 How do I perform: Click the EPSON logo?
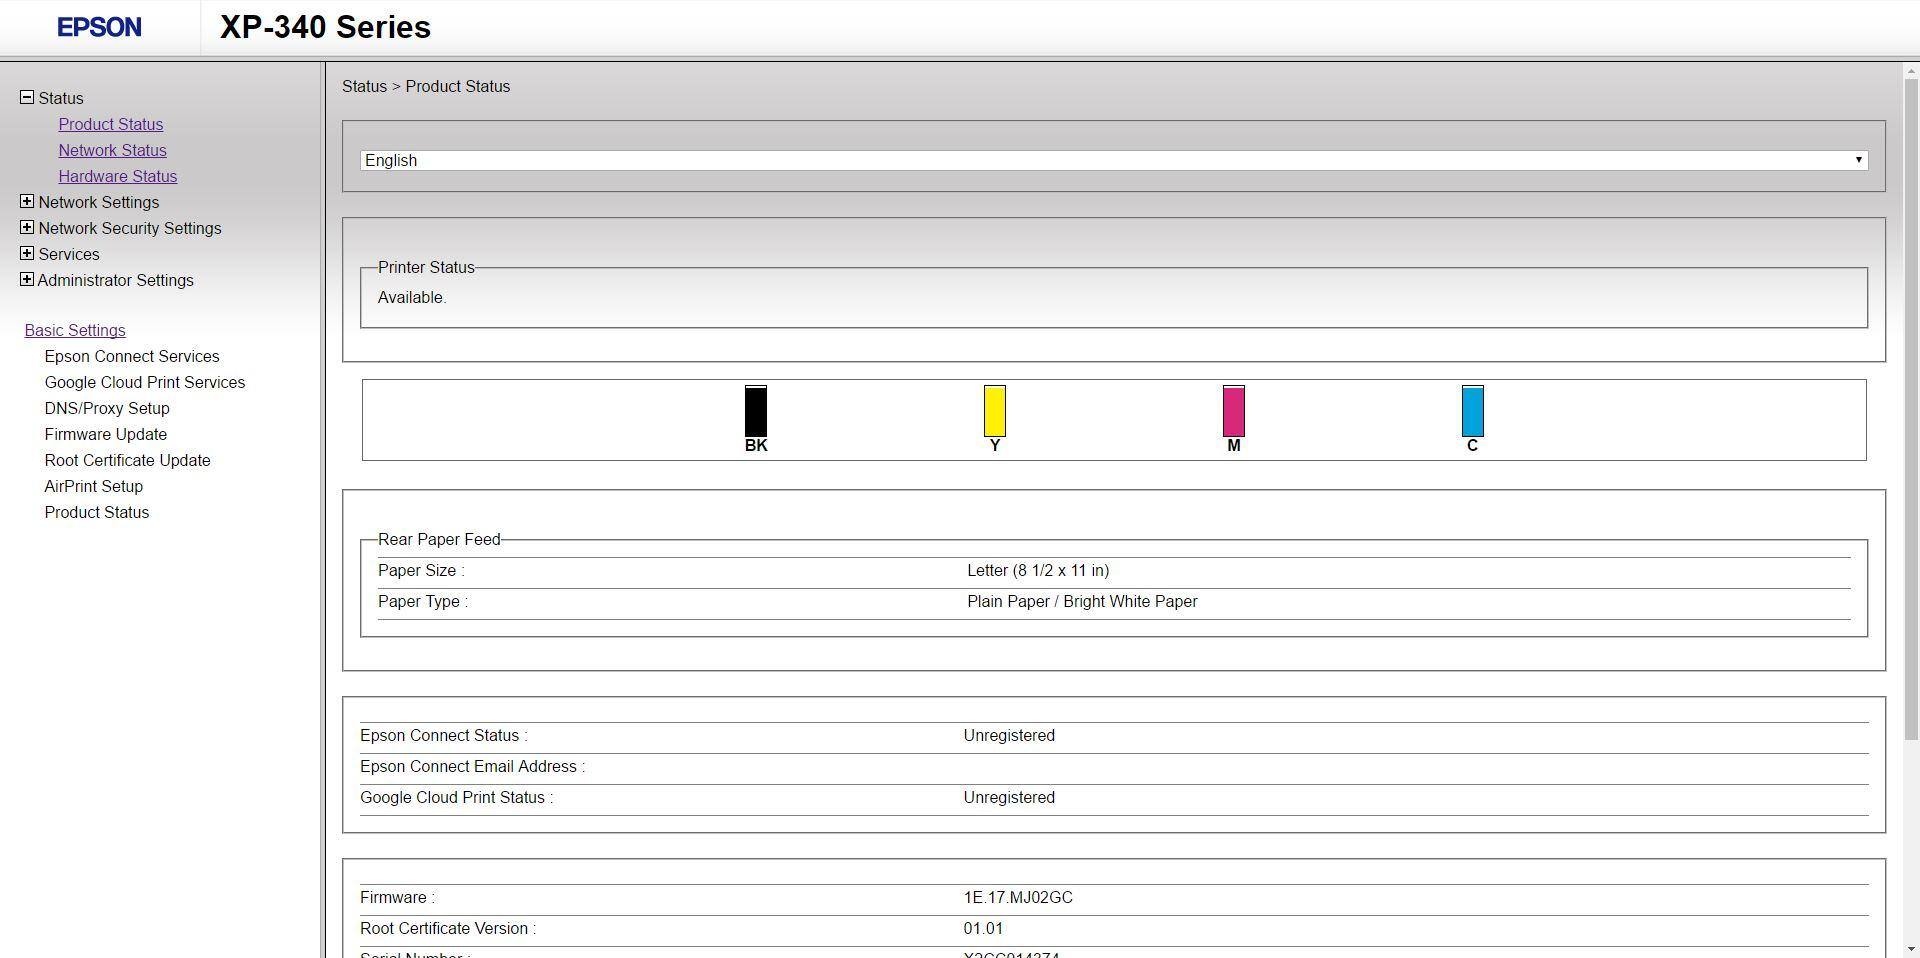coord(99,28)
